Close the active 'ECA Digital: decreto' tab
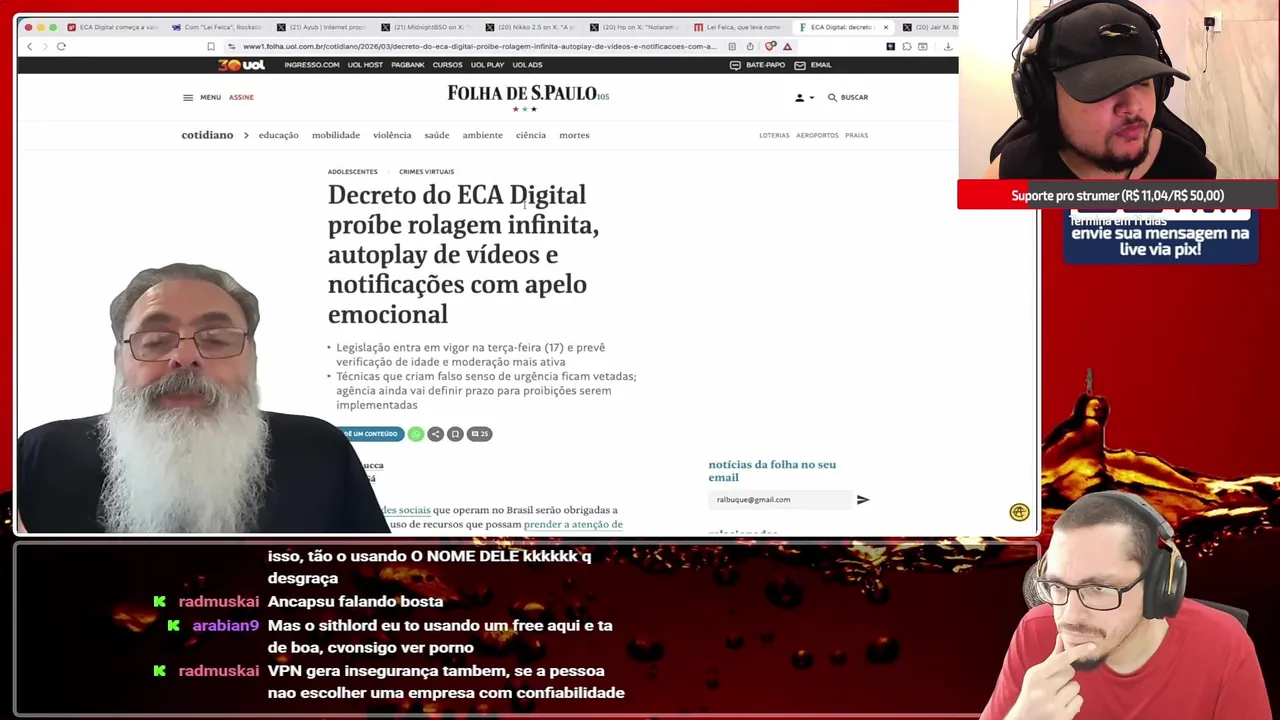Viewport: 1280px width, 720px height. [885, 27]
